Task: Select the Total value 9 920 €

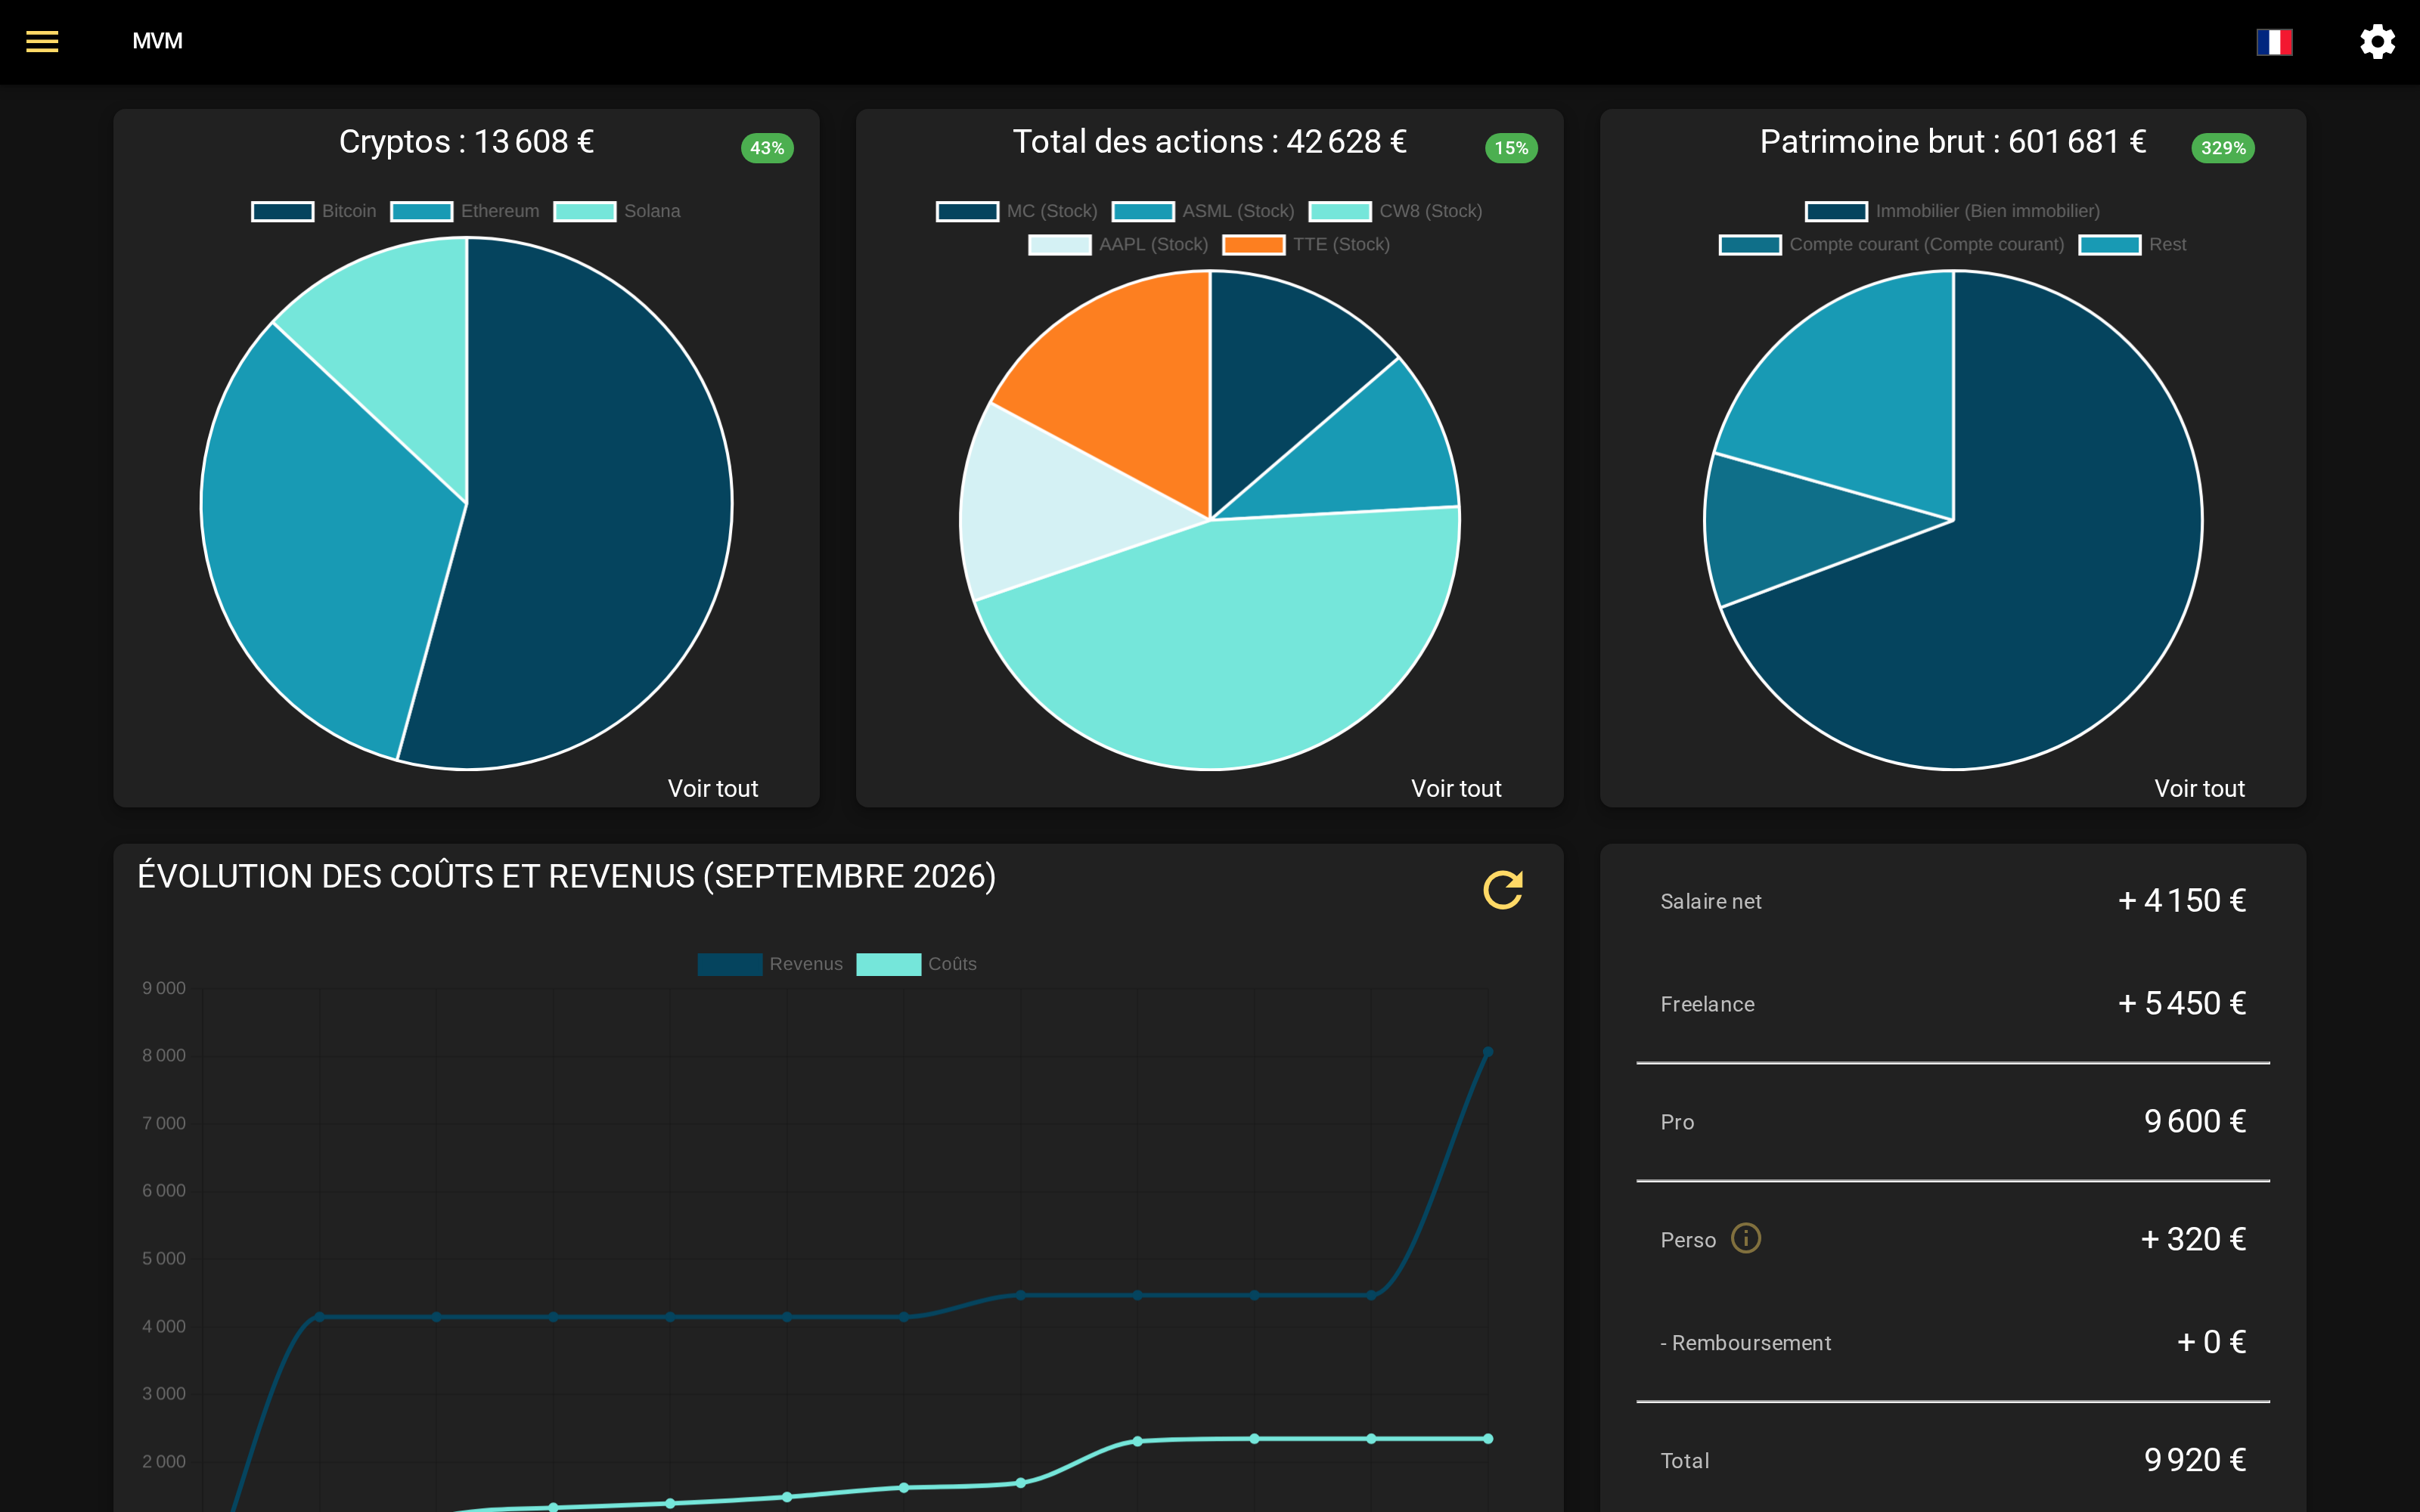Action: pyautogui.click(x=2195, y=1460)
